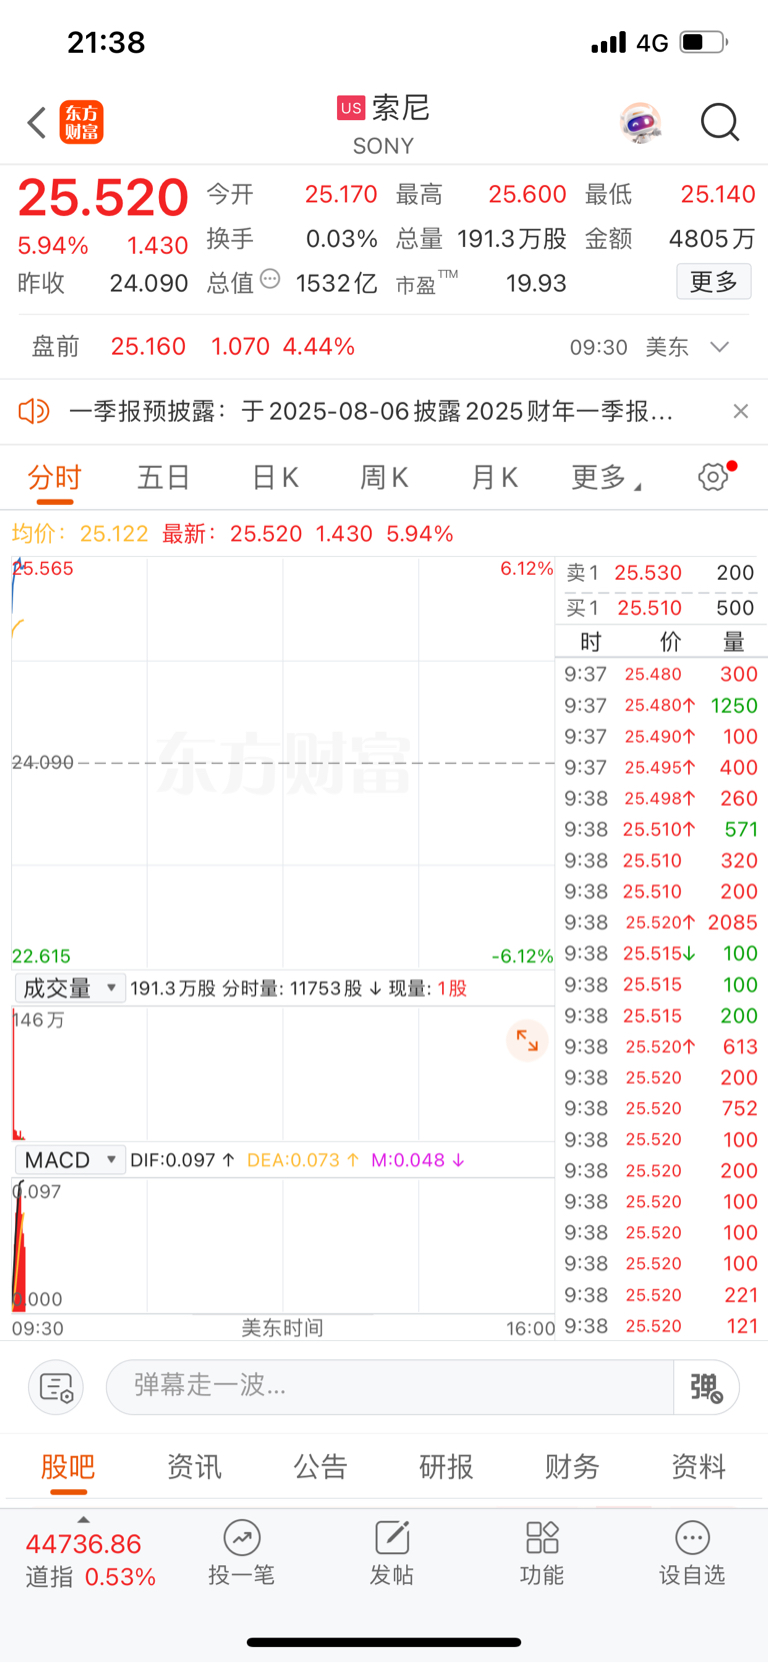Tap the 更多 quote details button
Screen dimensions: 768x1663
[714, 282]
